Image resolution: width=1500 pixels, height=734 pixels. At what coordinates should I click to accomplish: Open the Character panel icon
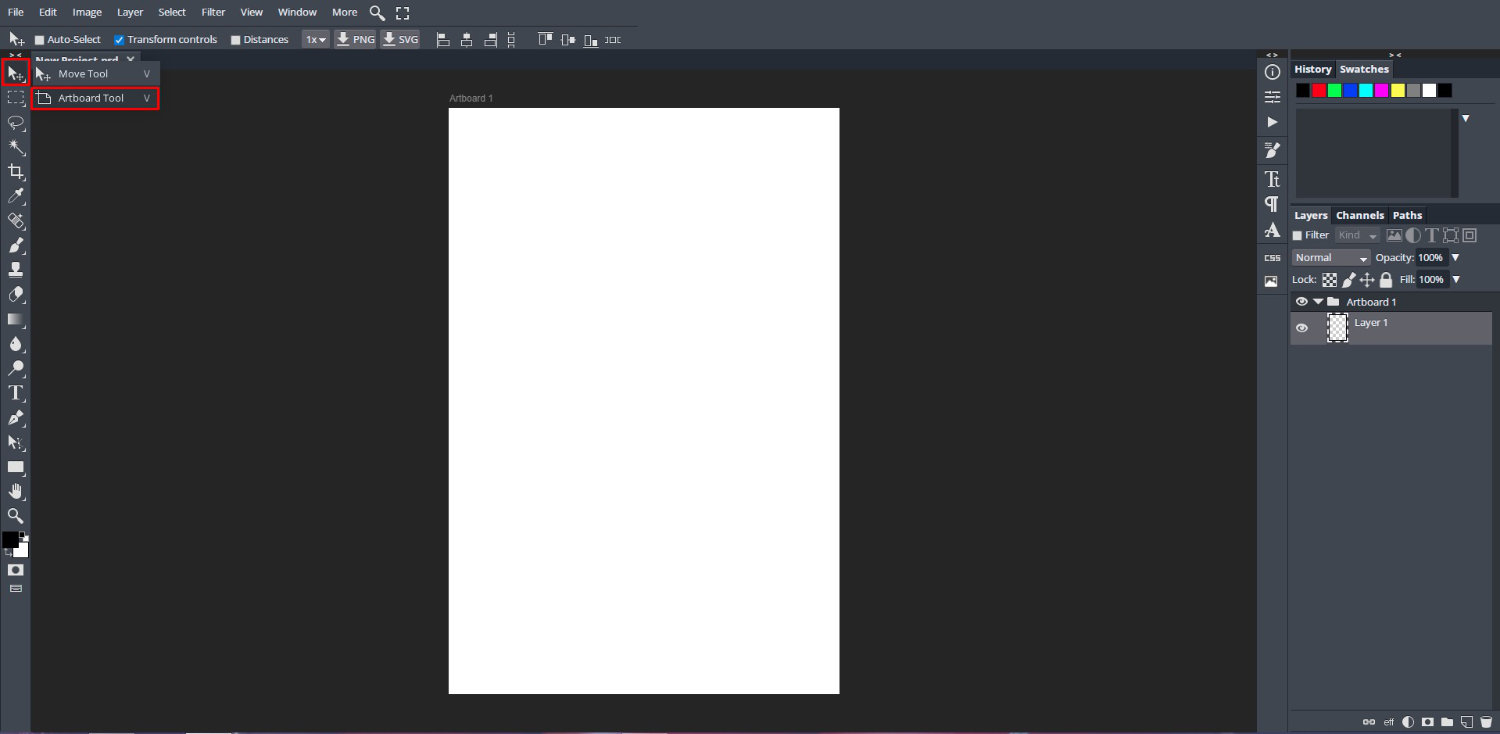[1272, 179]
